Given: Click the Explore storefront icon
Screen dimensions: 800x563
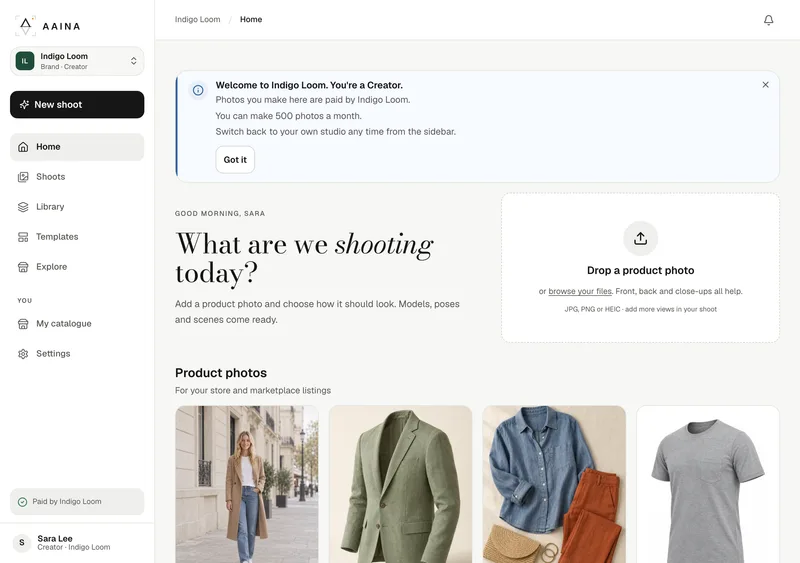Looking at the screenshot, I should pyautogui.click(x=23, y=267).
